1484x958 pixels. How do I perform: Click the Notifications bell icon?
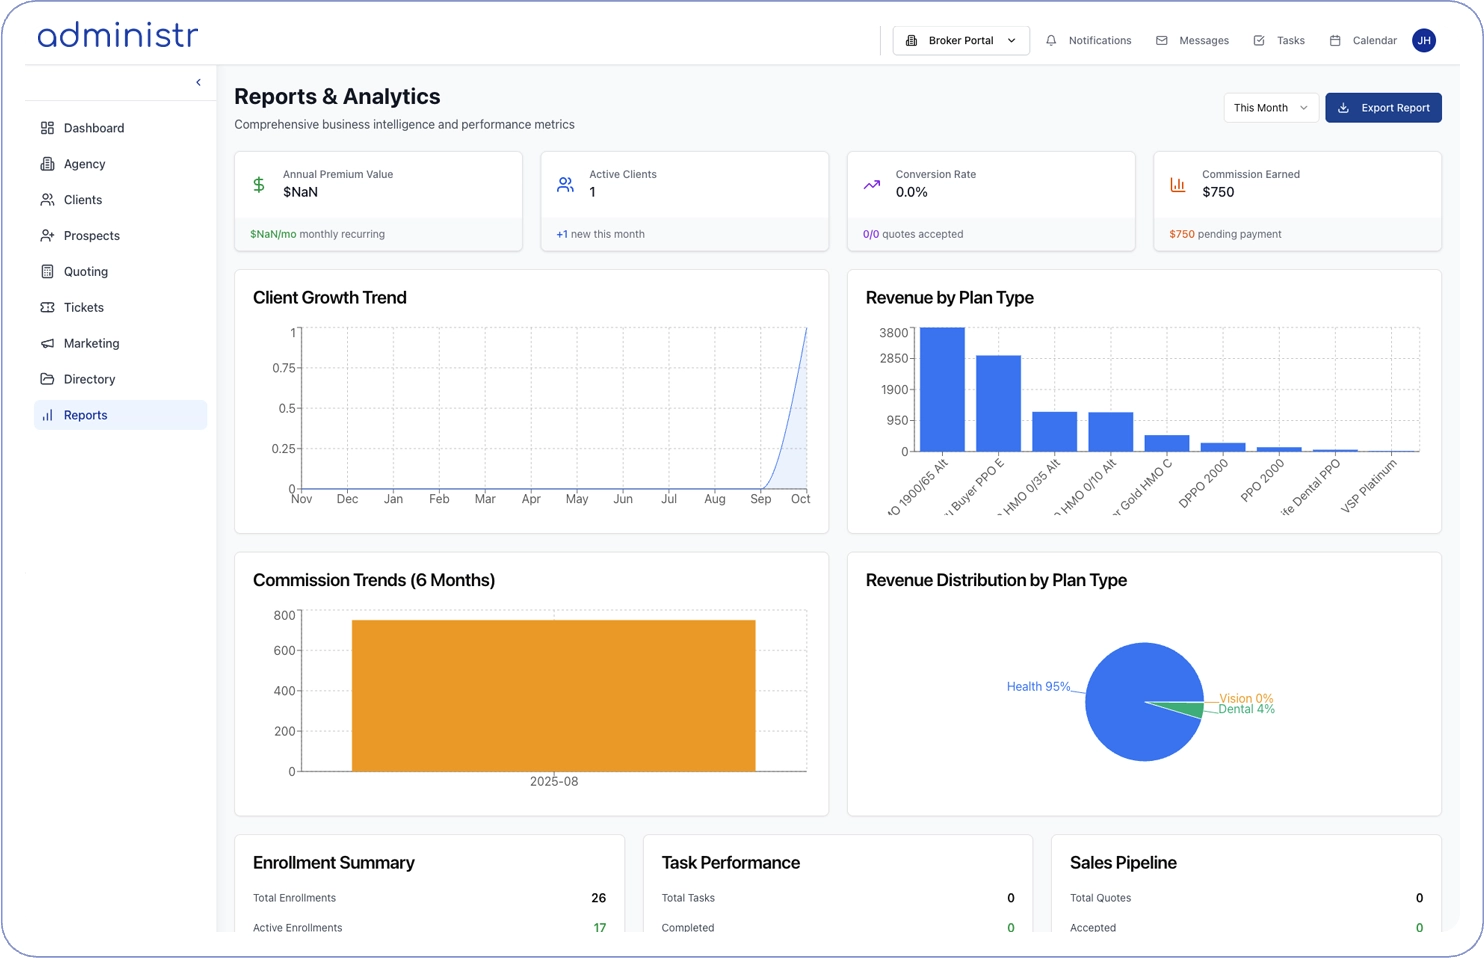[x=1051, y=41]
